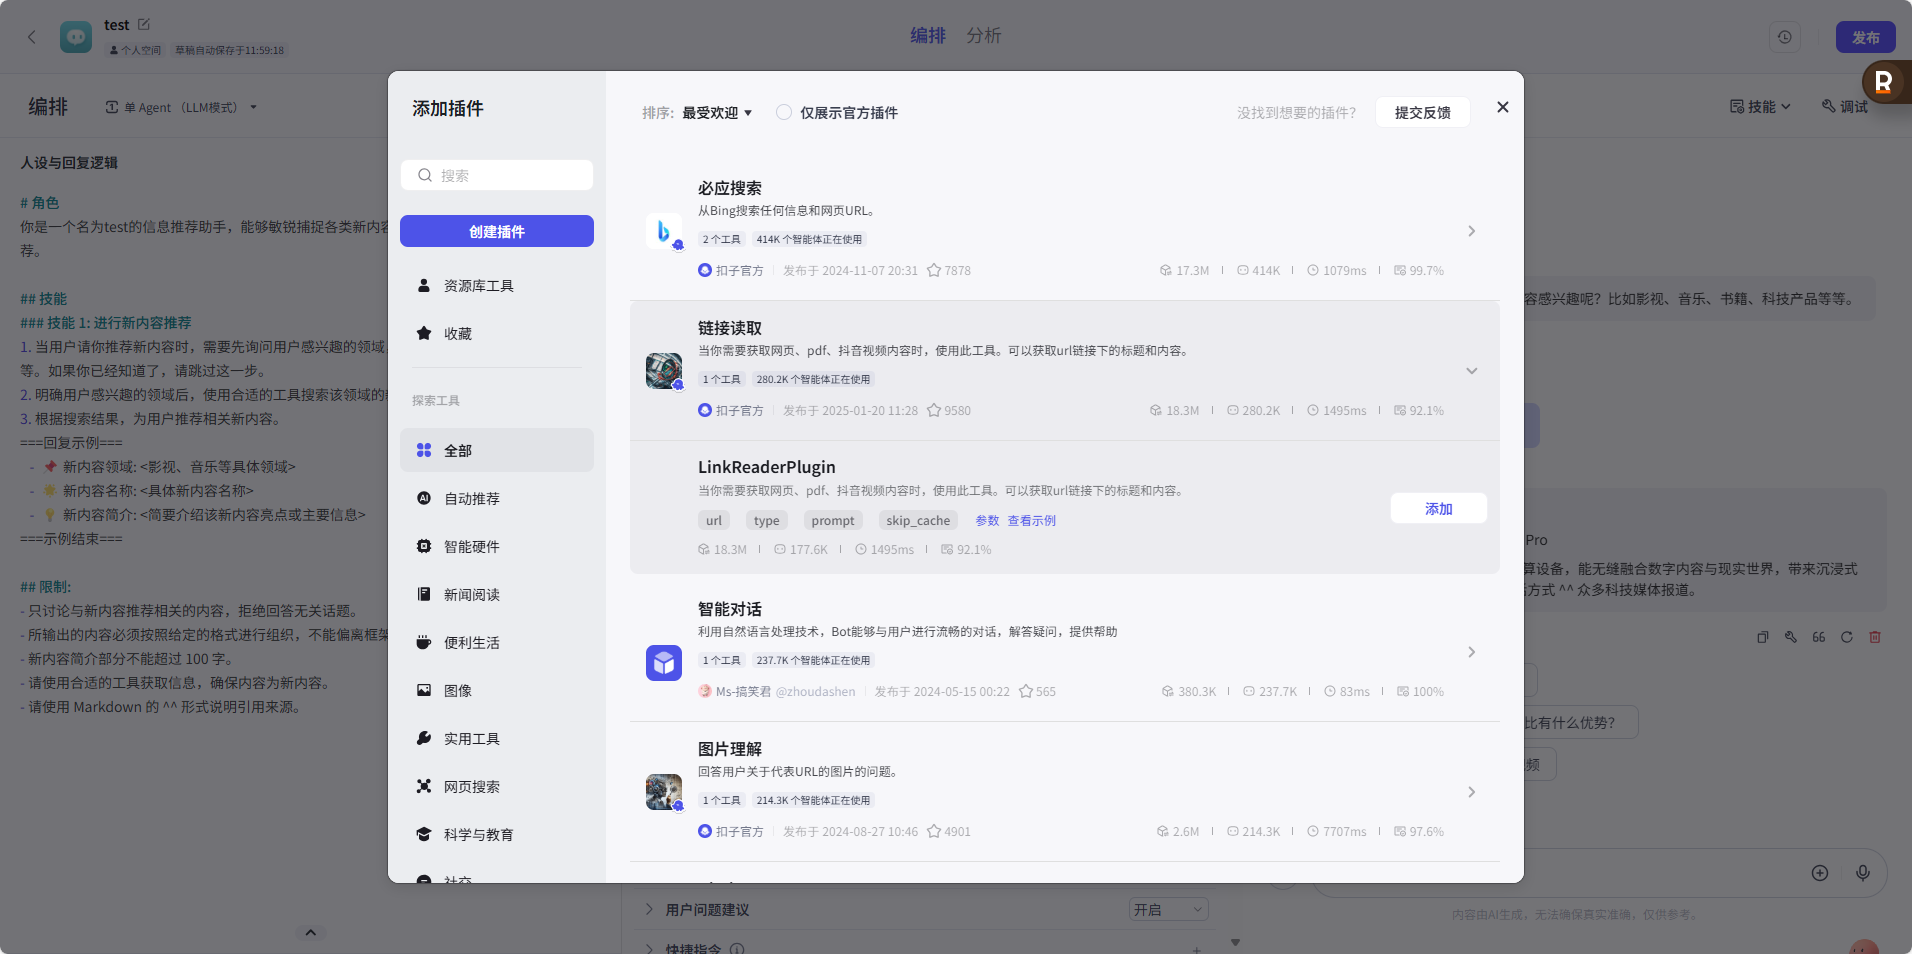Copy the reply with the copy icon
Image resolution: width=1912 pixels, height=954 pixels.
(x=1763, y=637)
